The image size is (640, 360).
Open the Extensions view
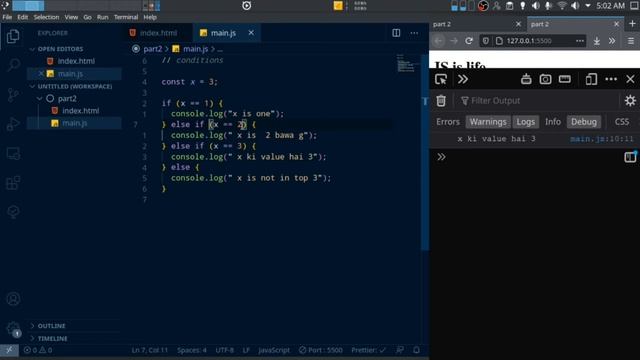[x=13, y=182]
